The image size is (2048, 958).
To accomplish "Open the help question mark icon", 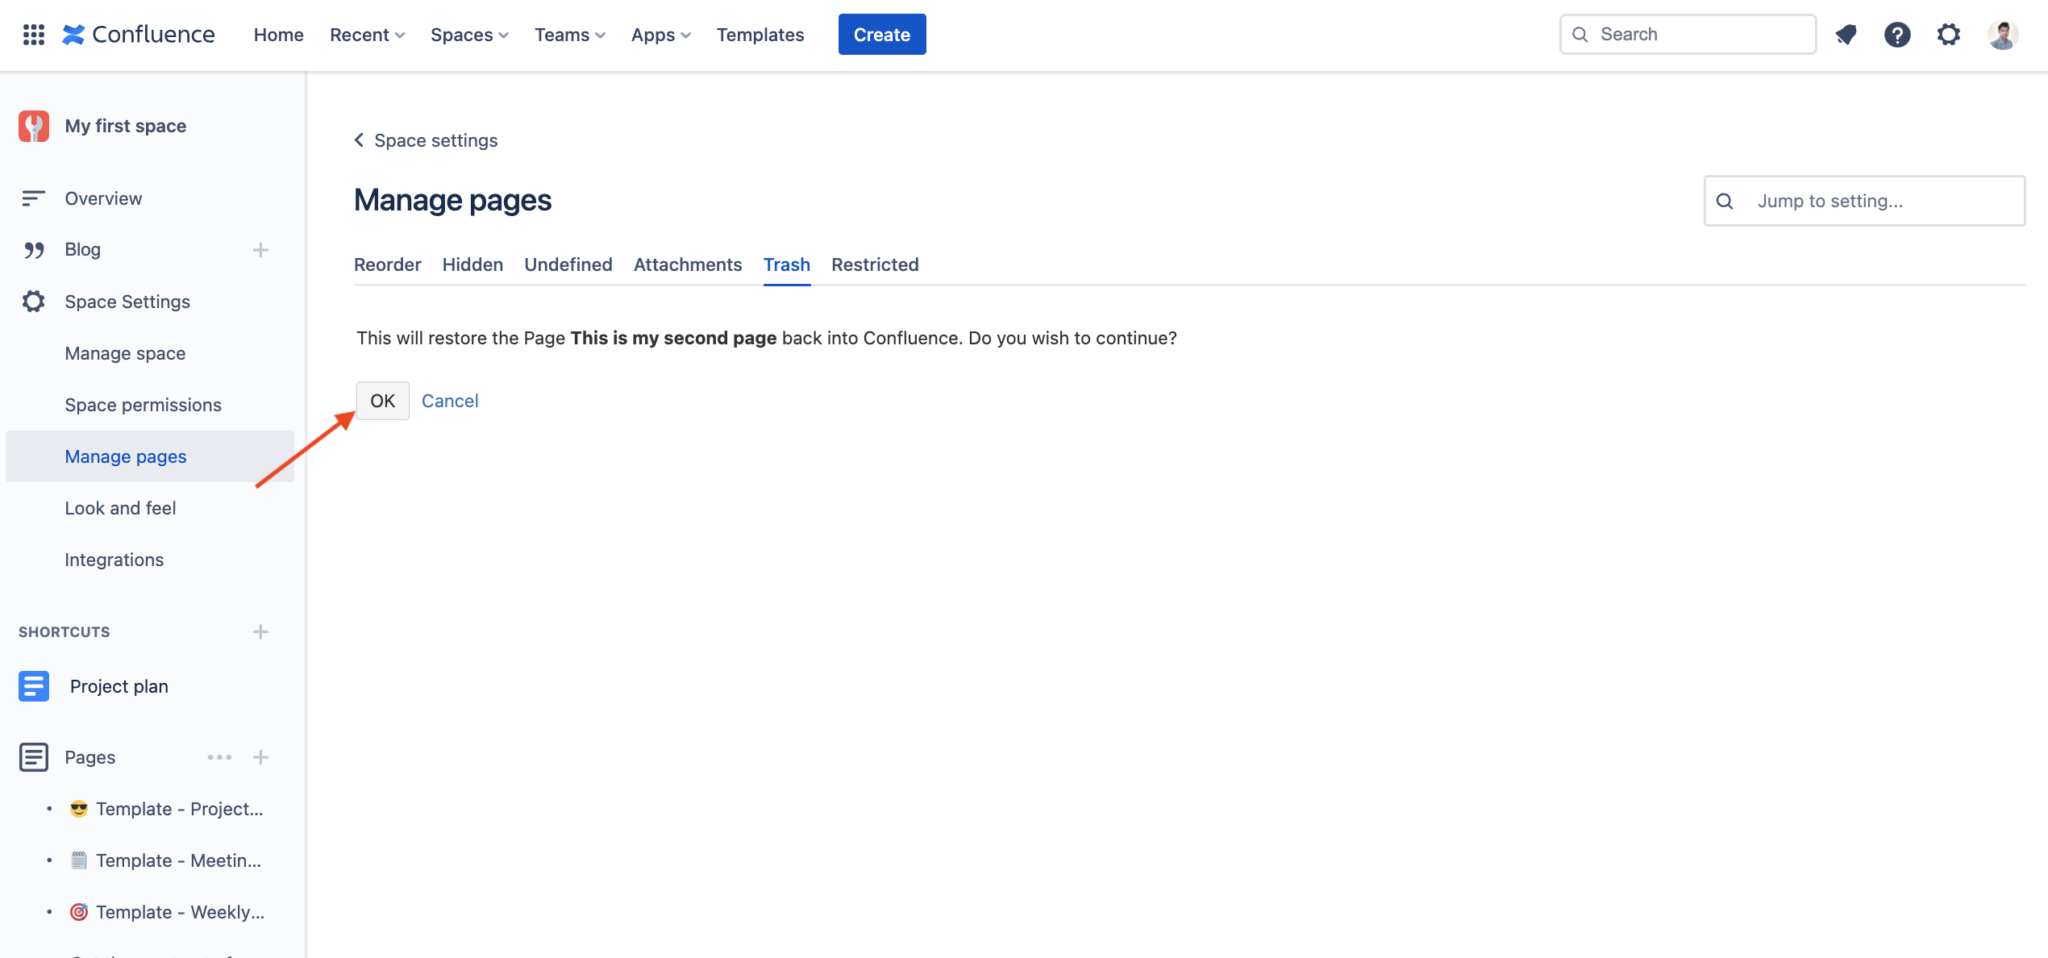I will click(x=1897, y=33).
